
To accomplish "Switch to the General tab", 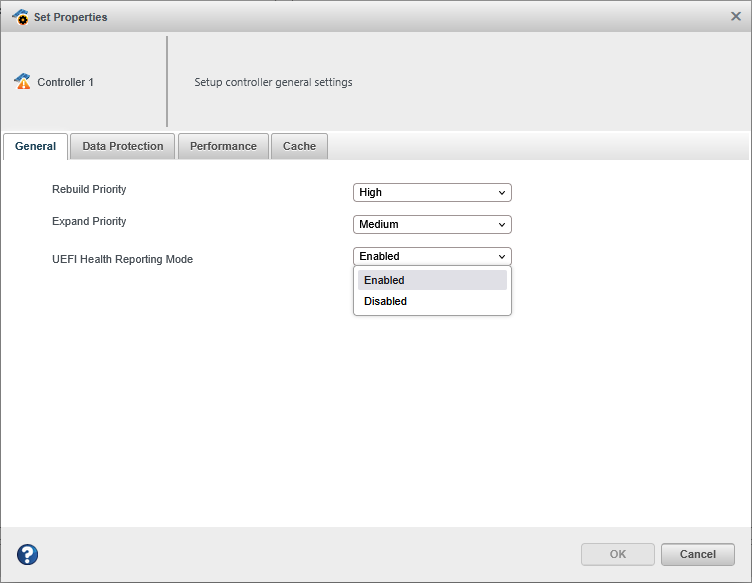I will click(x=36, y=146).
